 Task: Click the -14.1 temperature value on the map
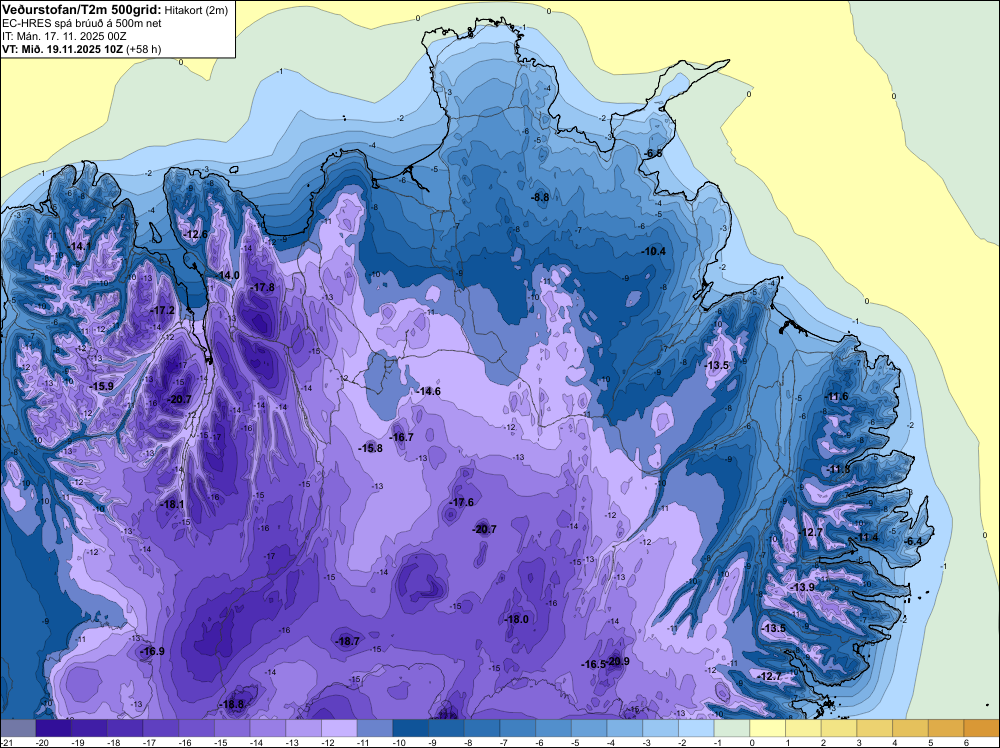pos(79,246)
